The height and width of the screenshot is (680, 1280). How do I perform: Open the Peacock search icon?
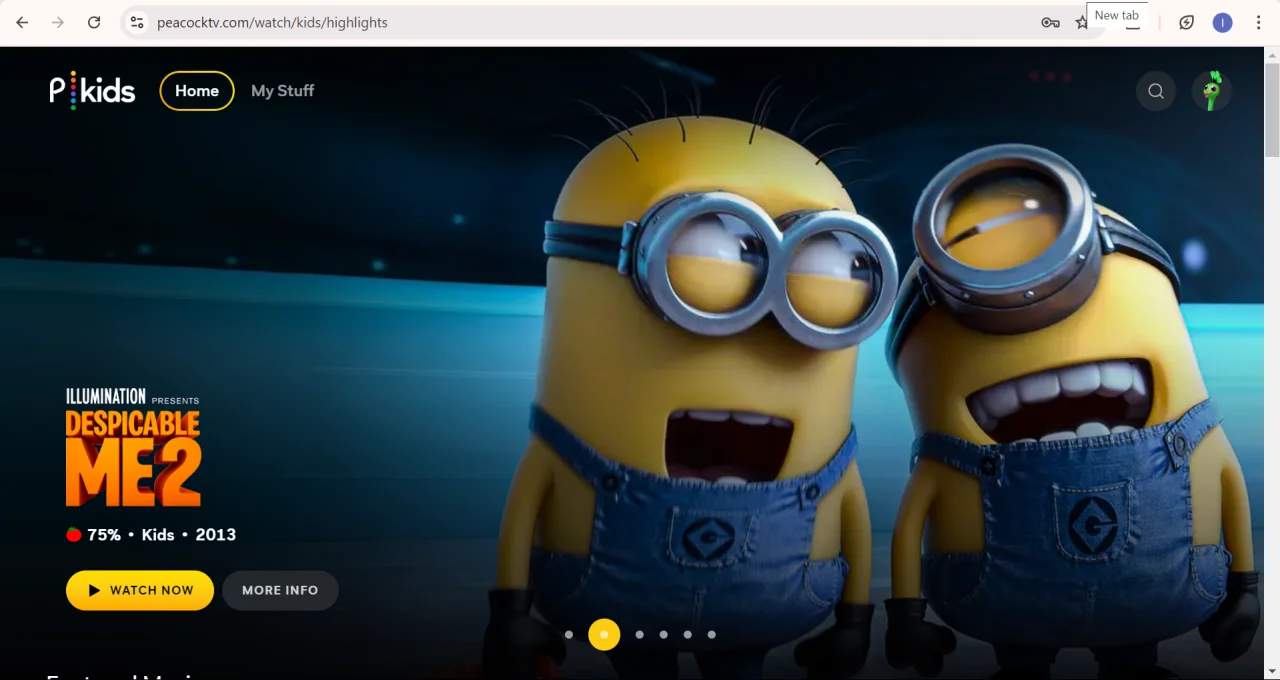click(1156, 91)
